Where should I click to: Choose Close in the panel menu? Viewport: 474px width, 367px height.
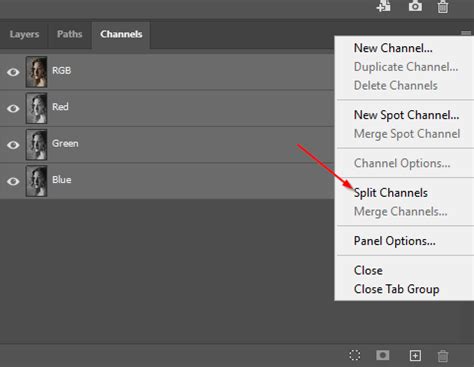coord(368,270)
